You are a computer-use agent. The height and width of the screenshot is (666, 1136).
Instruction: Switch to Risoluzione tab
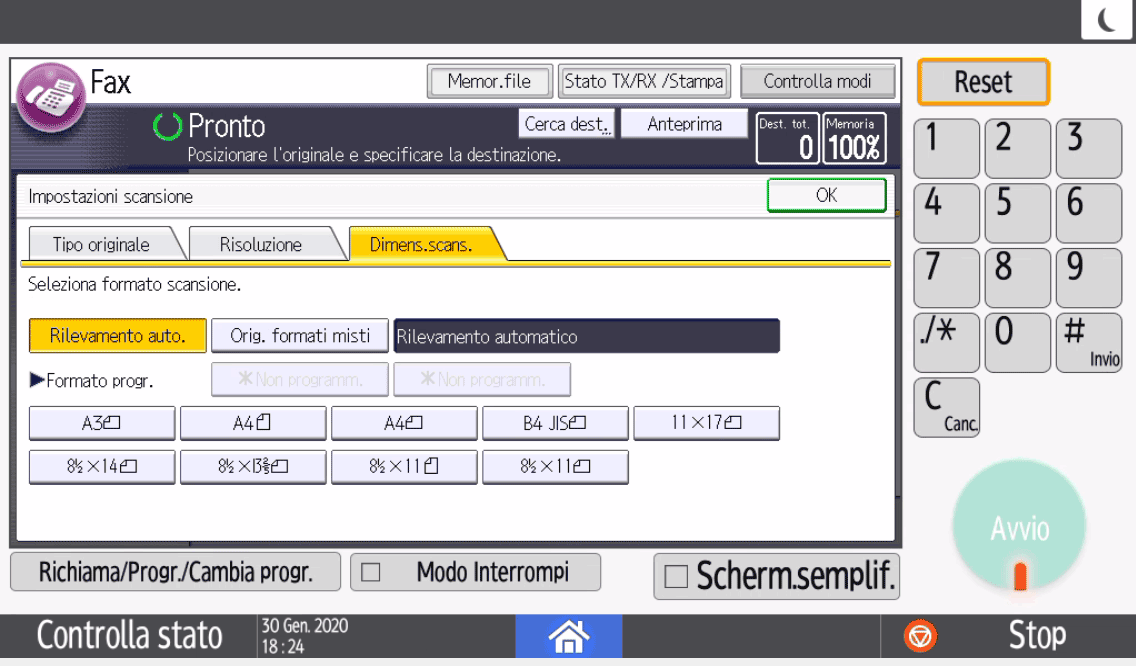tap(262, 244)
